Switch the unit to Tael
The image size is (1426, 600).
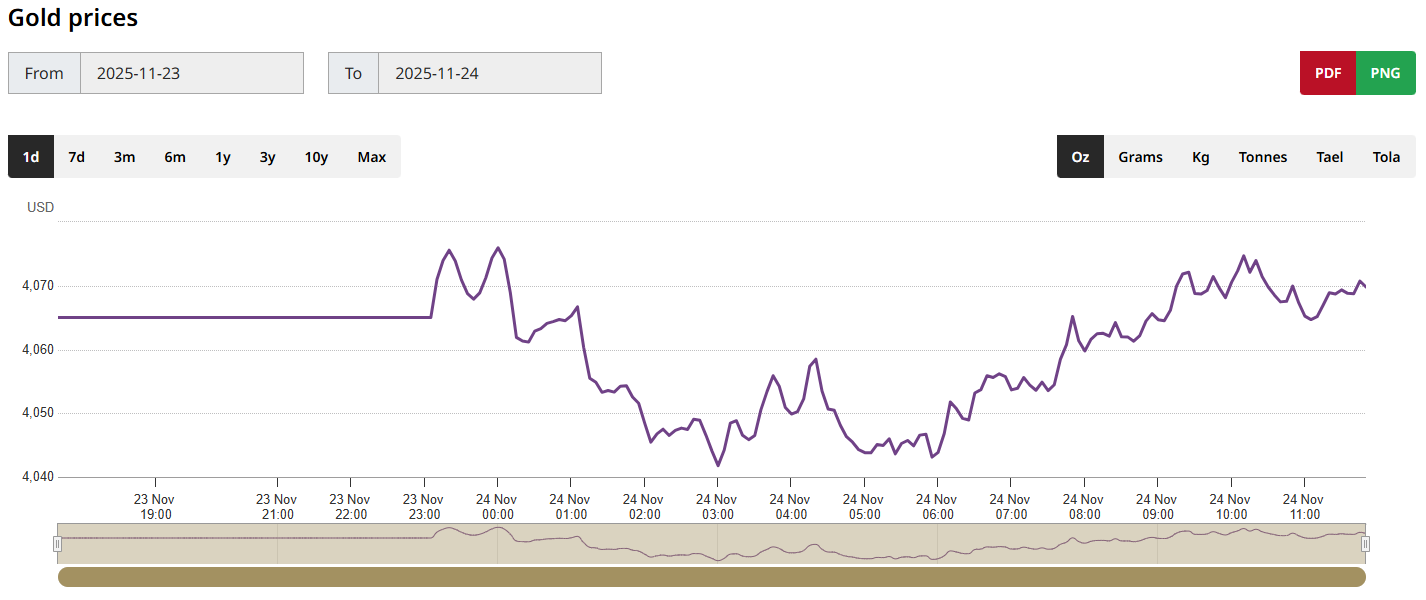(x=1329, y=157)
